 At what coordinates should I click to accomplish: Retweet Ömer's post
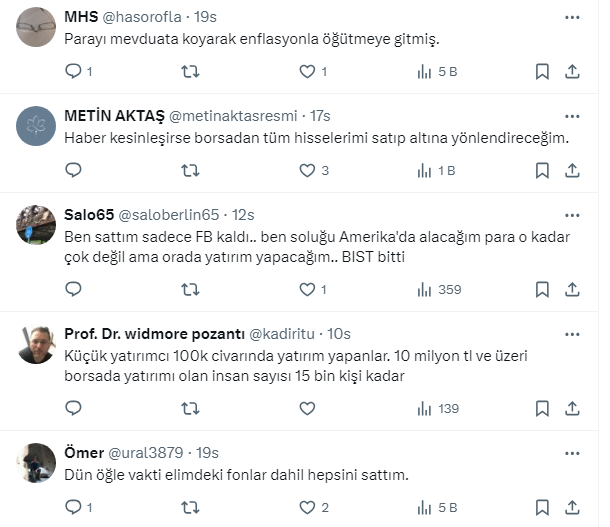point(189,507)
